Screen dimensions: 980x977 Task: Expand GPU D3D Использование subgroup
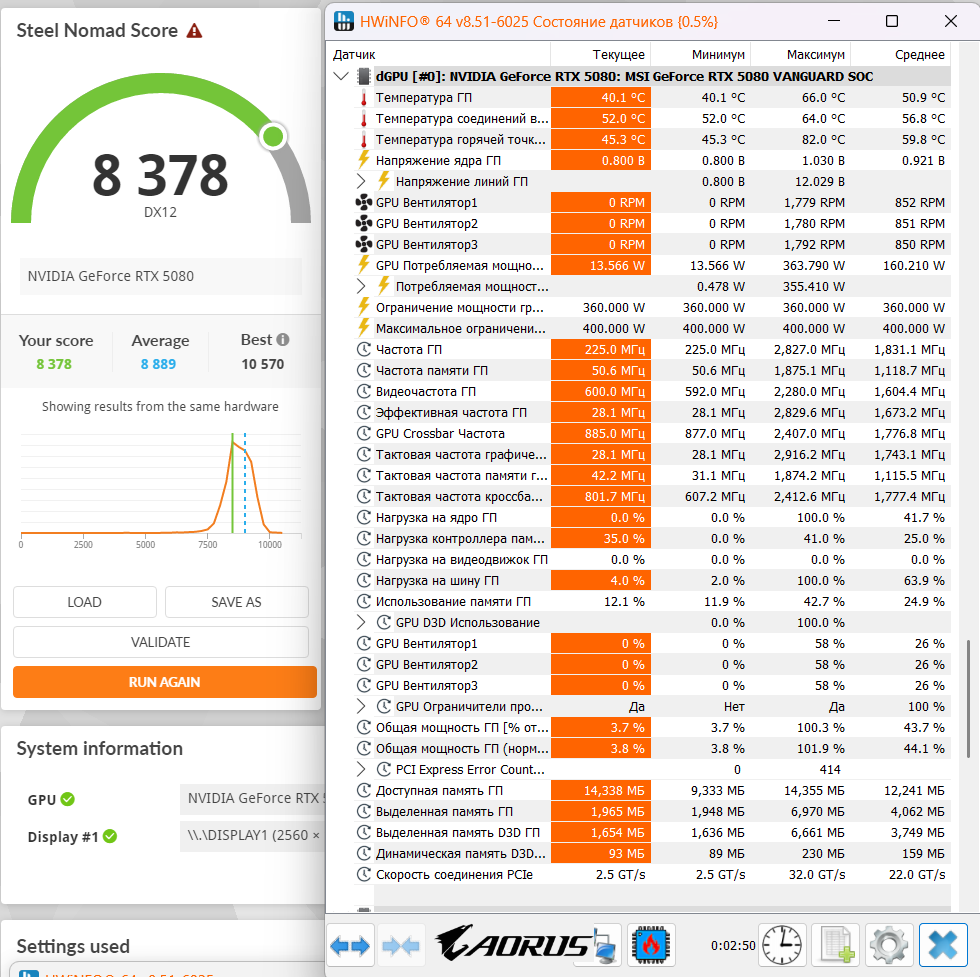pyautogui.click(x=361, y=623)
